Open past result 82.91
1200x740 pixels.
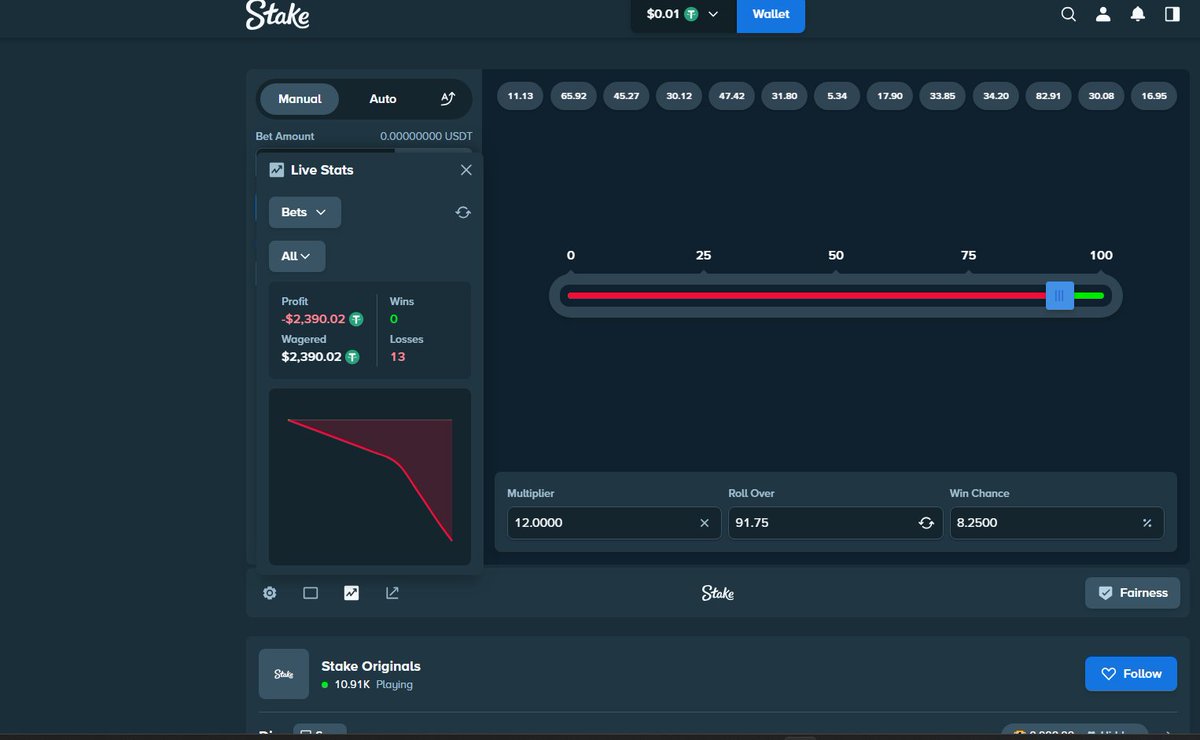pyautogui.click(x=1048, y=96)
